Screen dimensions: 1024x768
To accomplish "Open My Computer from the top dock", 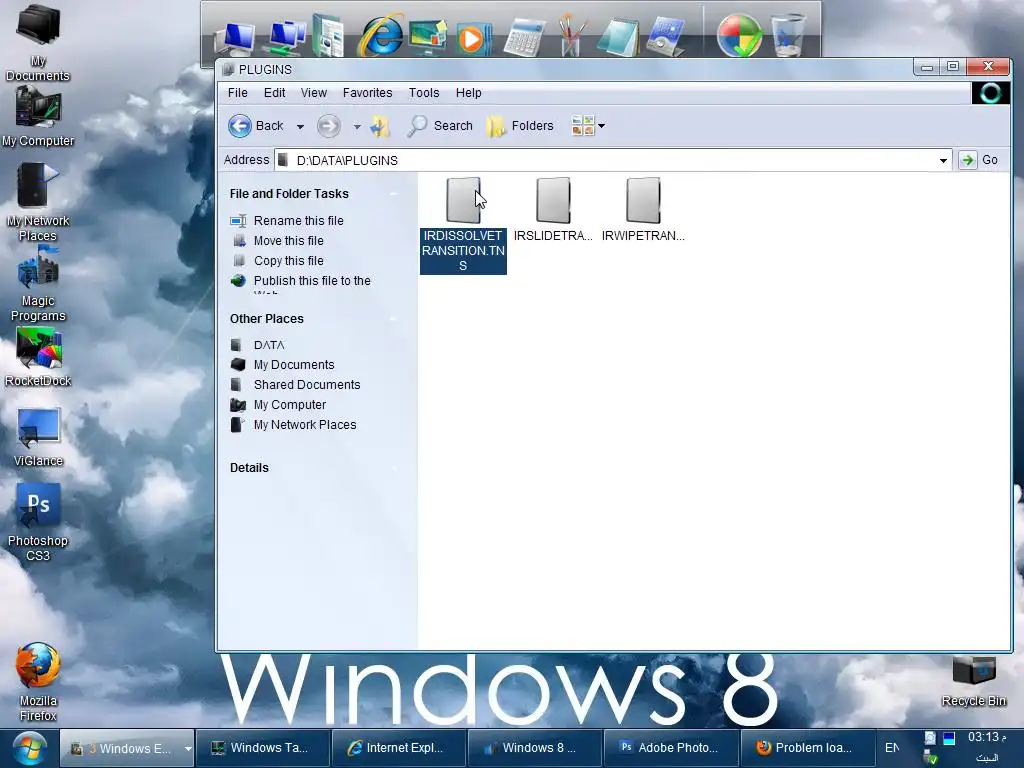I will 235,37.
